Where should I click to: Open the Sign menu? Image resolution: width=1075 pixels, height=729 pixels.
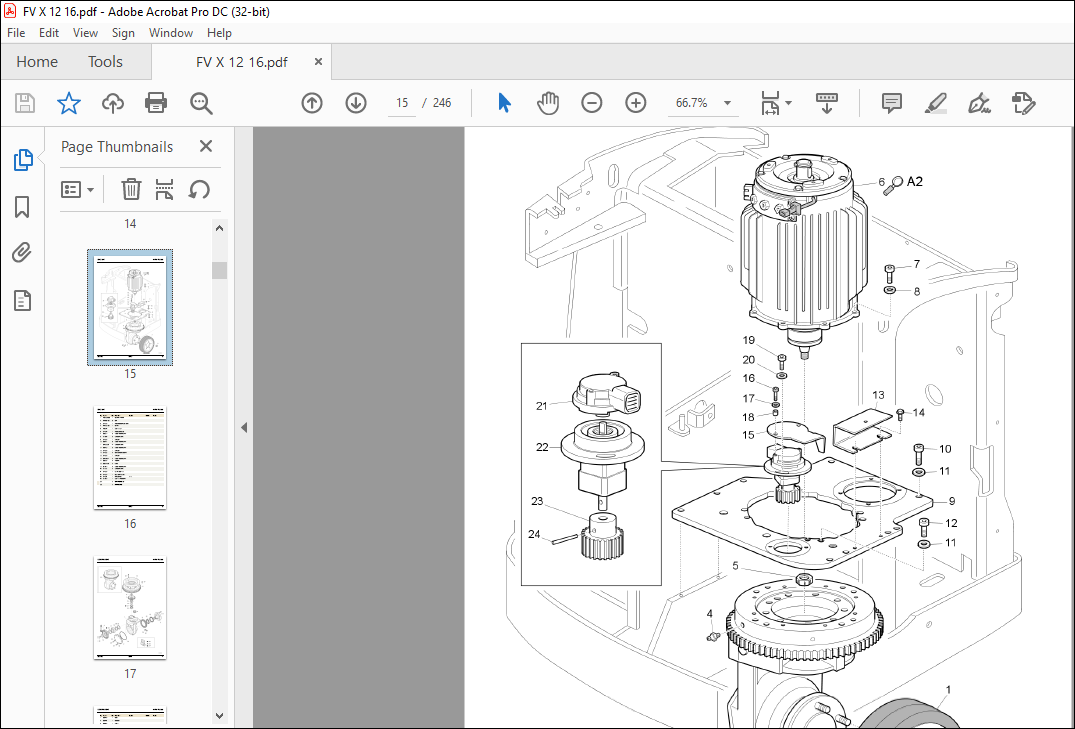pos(123,33)
